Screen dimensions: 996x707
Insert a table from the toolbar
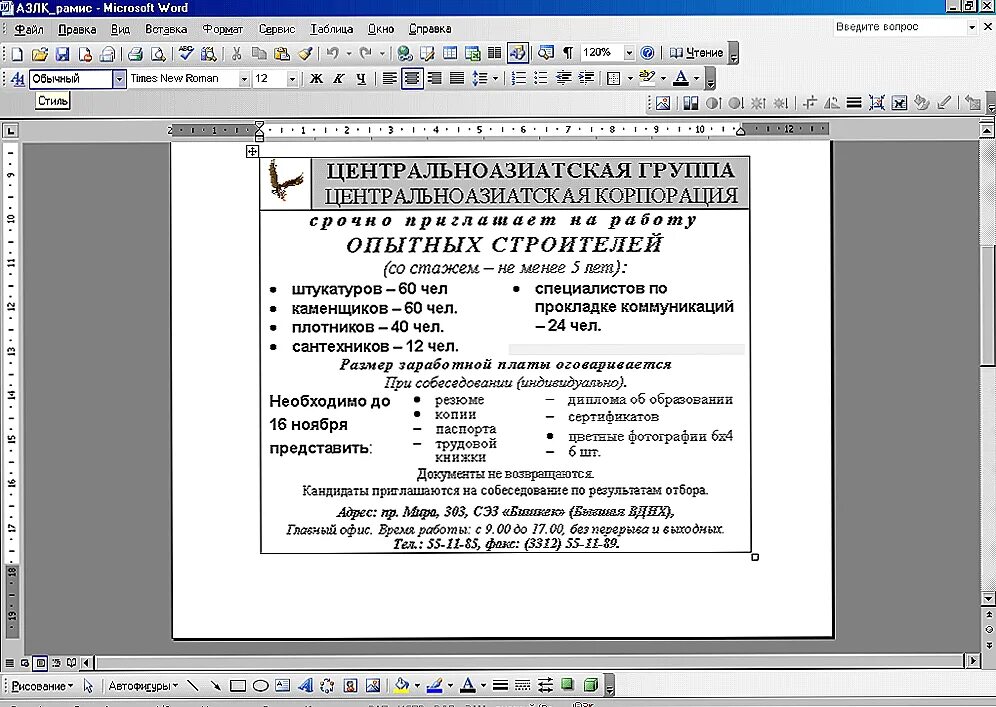pos(450,53)
